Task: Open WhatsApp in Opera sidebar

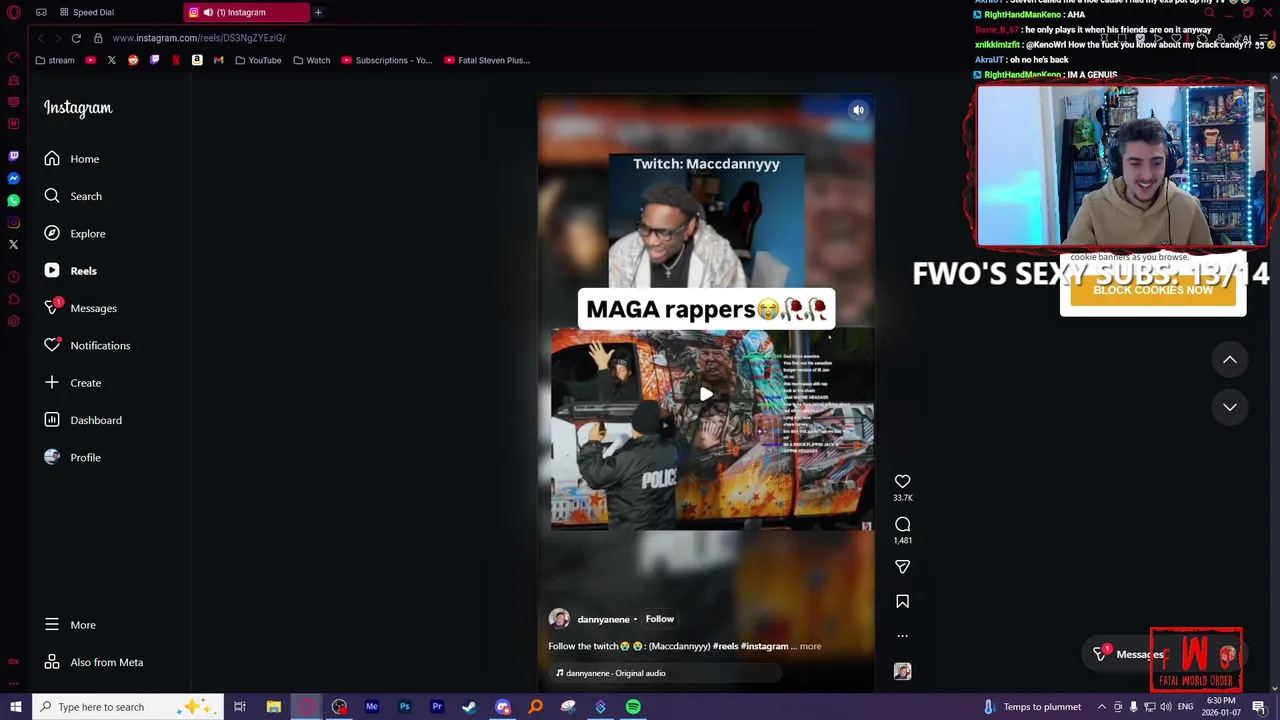Action: coord(13,201)
